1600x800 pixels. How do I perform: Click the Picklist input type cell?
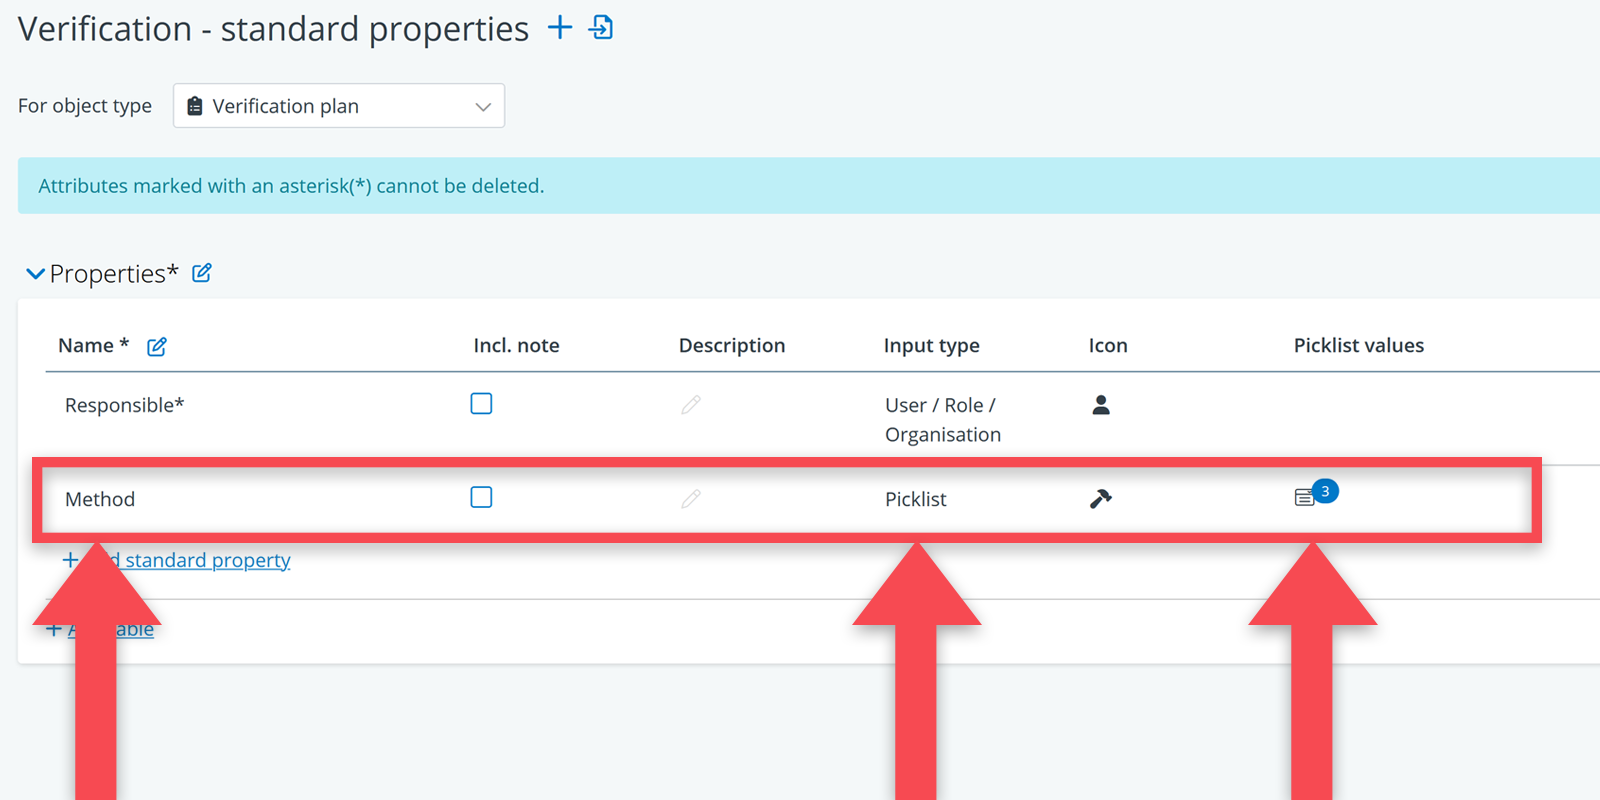915,499
